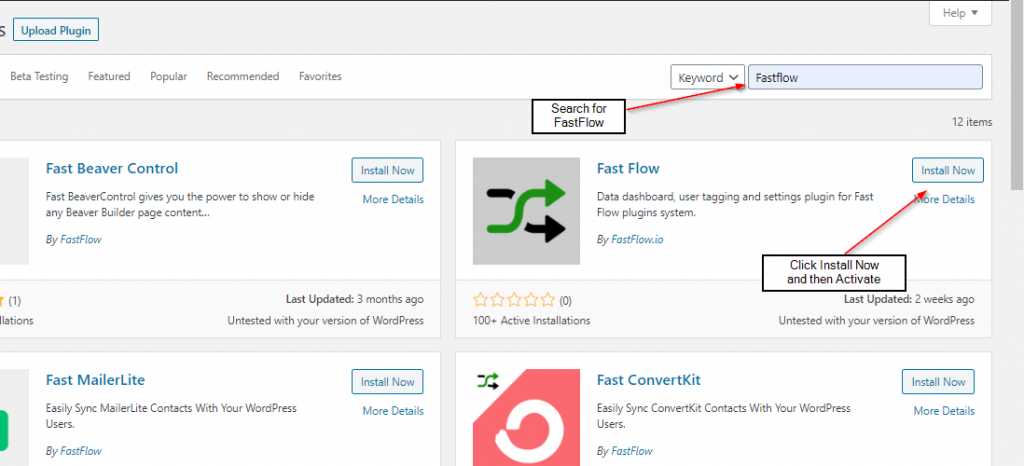Switch to the Popular tab
The image size is (1024, 466).
click(168, 76)
